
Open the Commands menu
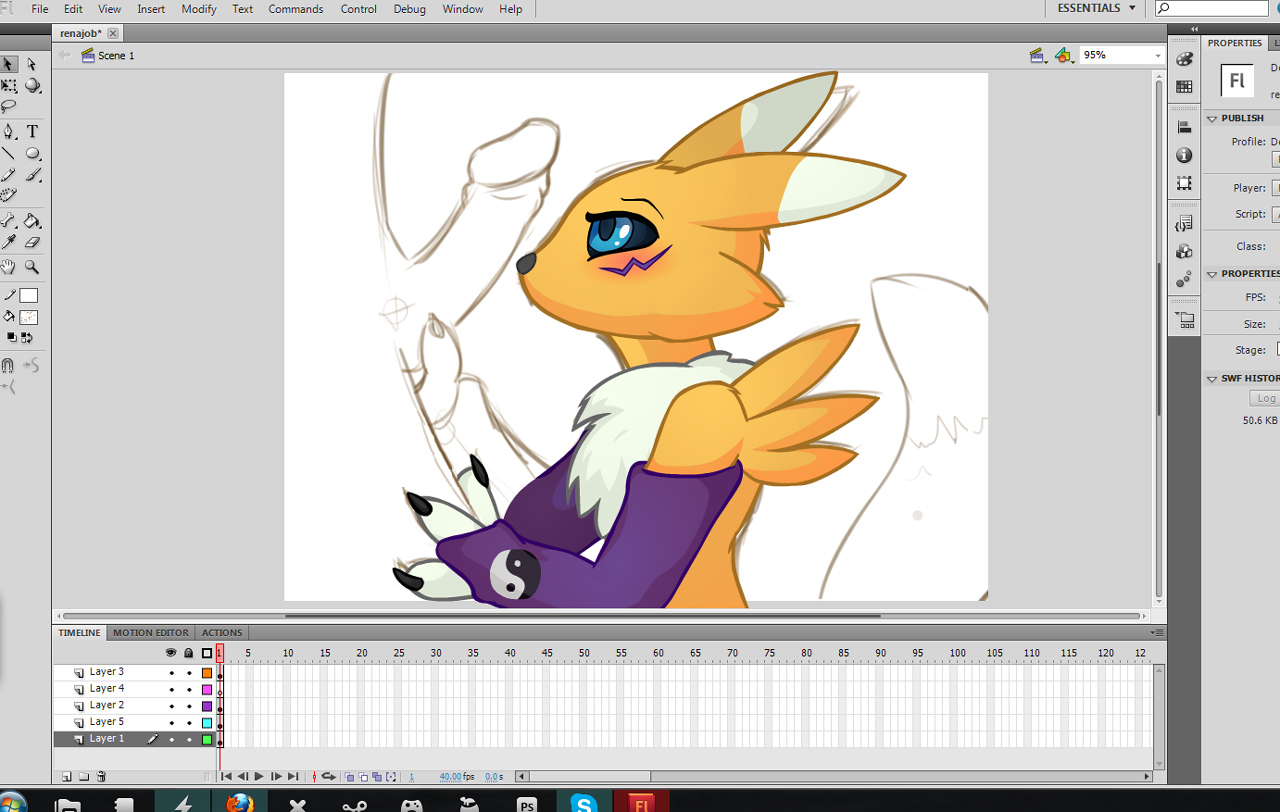pyautogui.click(x=296, y=9)
